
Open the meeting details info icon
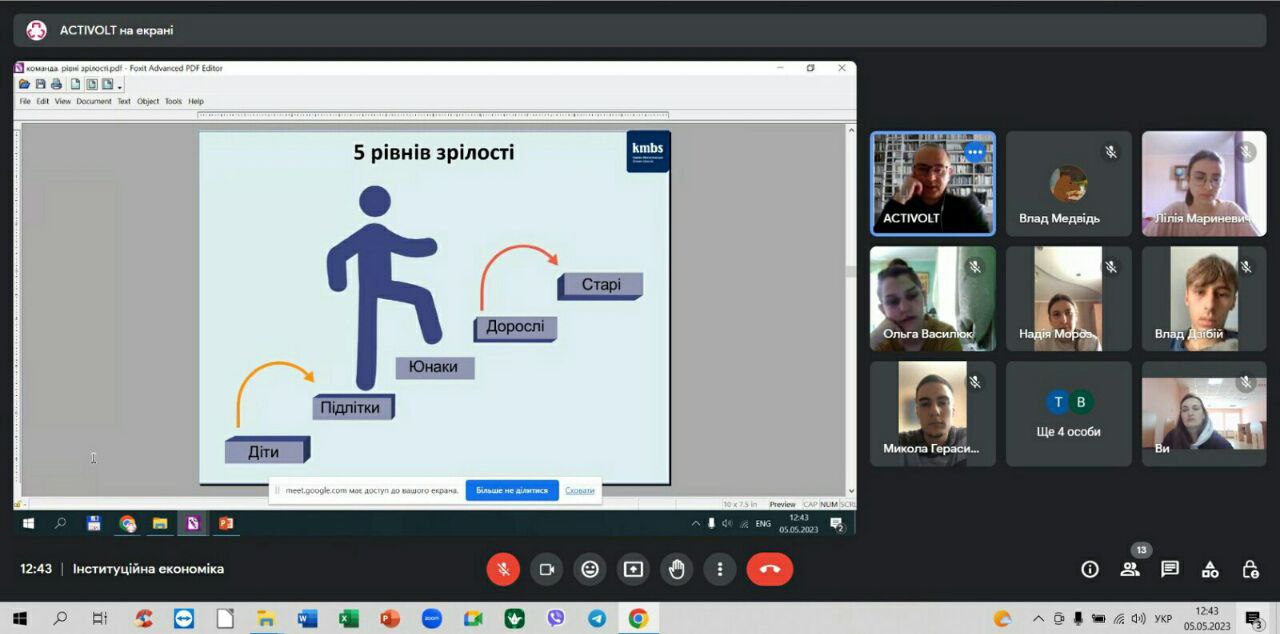[x=1090, y=569]
